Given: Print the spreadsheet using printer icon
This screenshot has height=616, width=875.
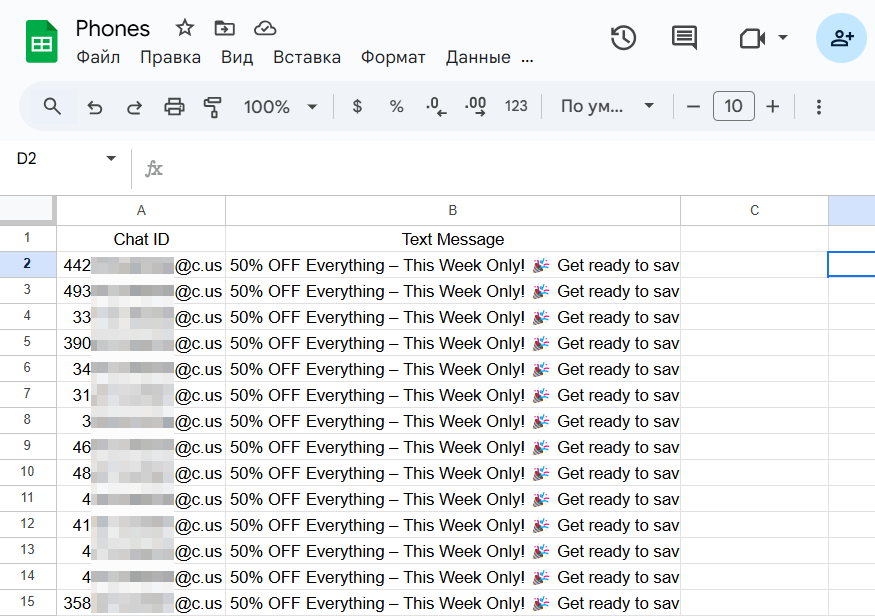Looking at the screenshot, I should point(174,106).
